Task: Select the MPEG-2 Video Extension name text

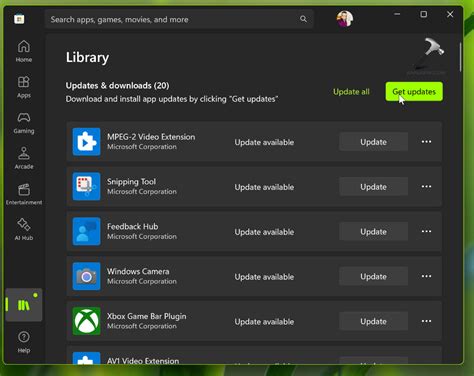Action: point(151,137)
